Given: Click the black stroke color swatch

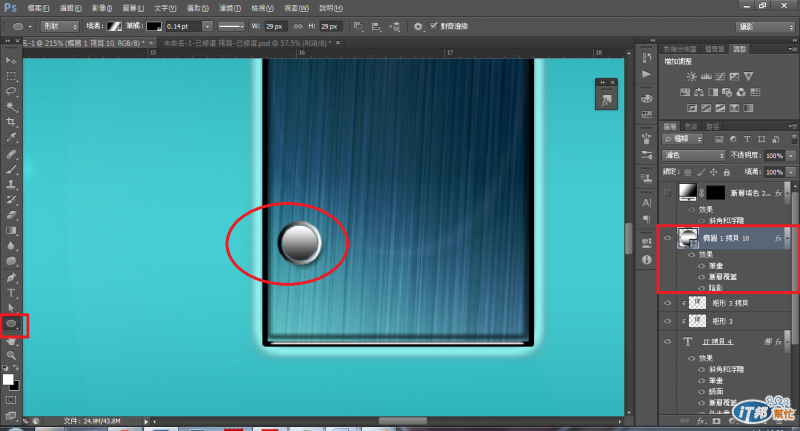Looking at the screenshot, I should tap(154, 26).
